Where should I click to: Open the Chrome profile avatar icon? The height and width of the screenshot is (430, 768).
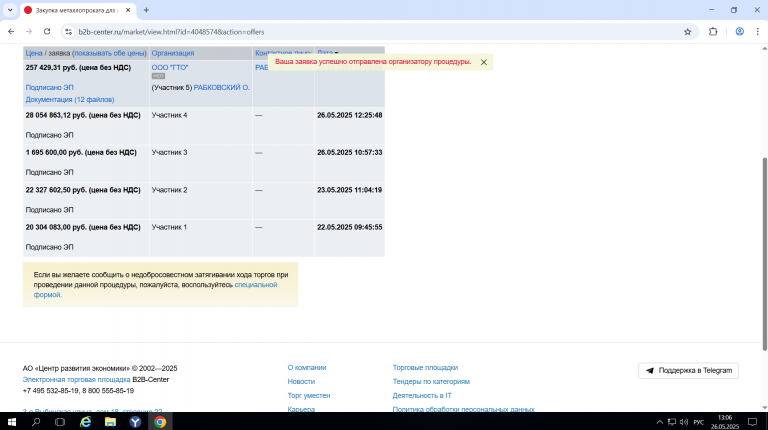[740, 32]
